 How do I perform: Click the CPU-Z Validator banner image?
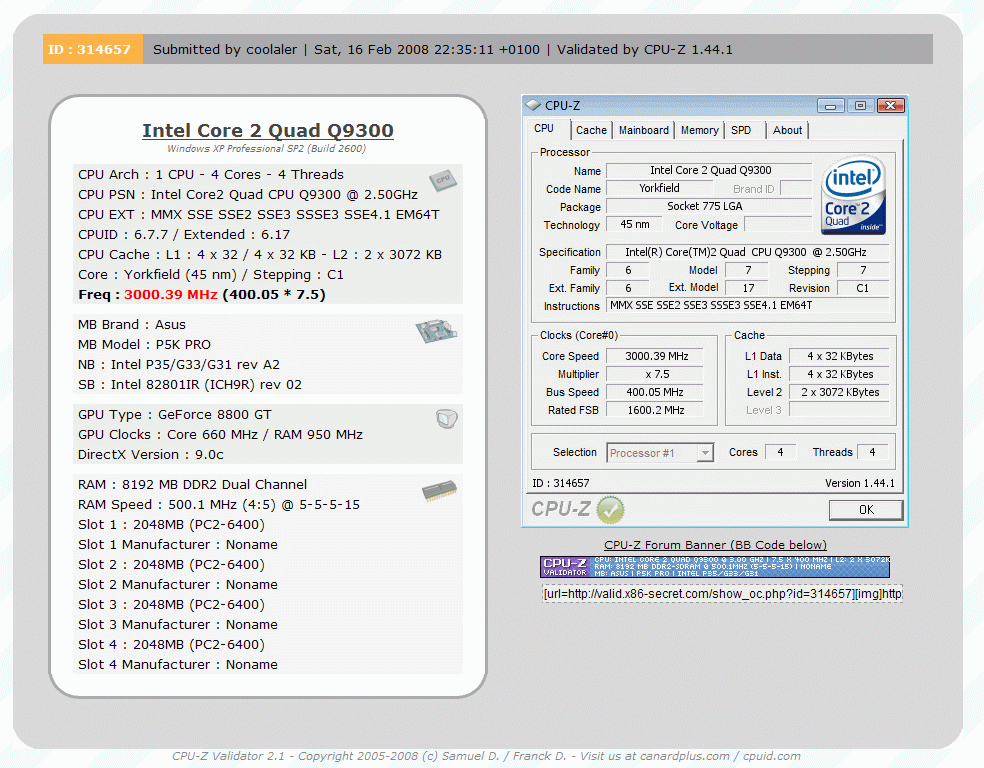tap(715, 567)
